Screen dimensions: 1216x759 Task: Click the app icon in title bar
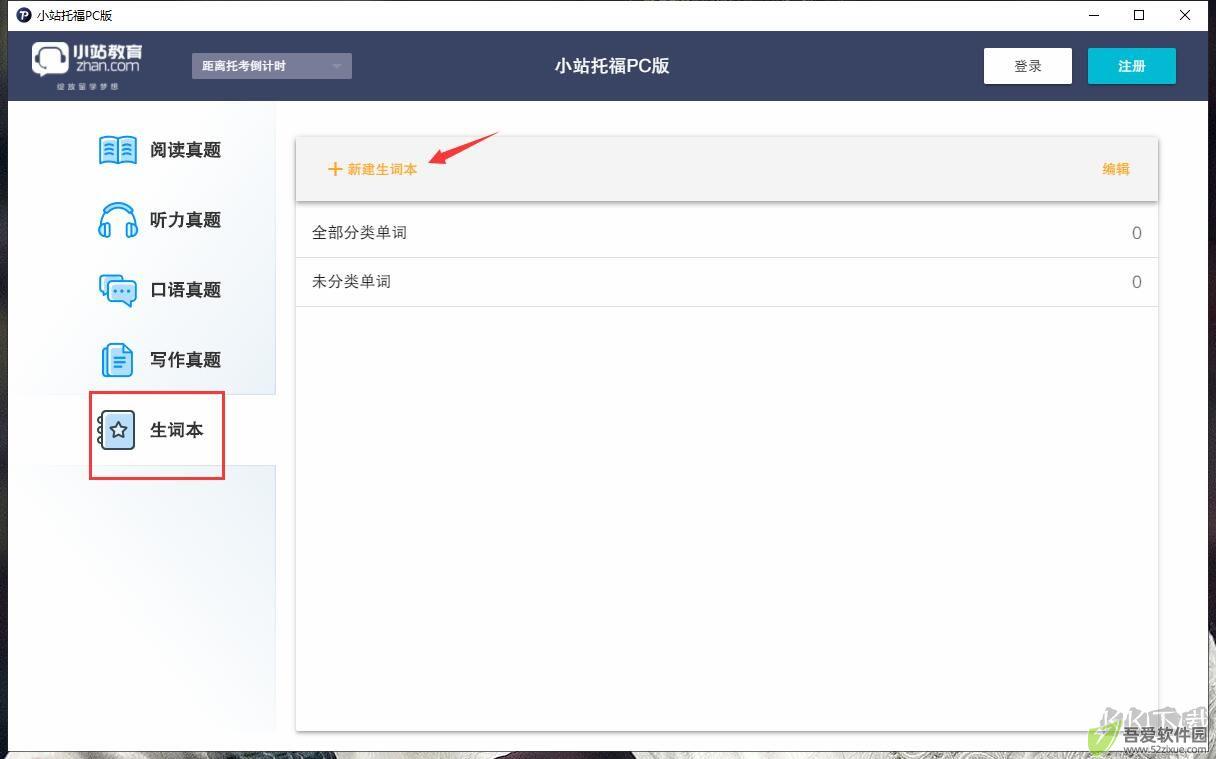pyautogui.click(x=24, y=15)
